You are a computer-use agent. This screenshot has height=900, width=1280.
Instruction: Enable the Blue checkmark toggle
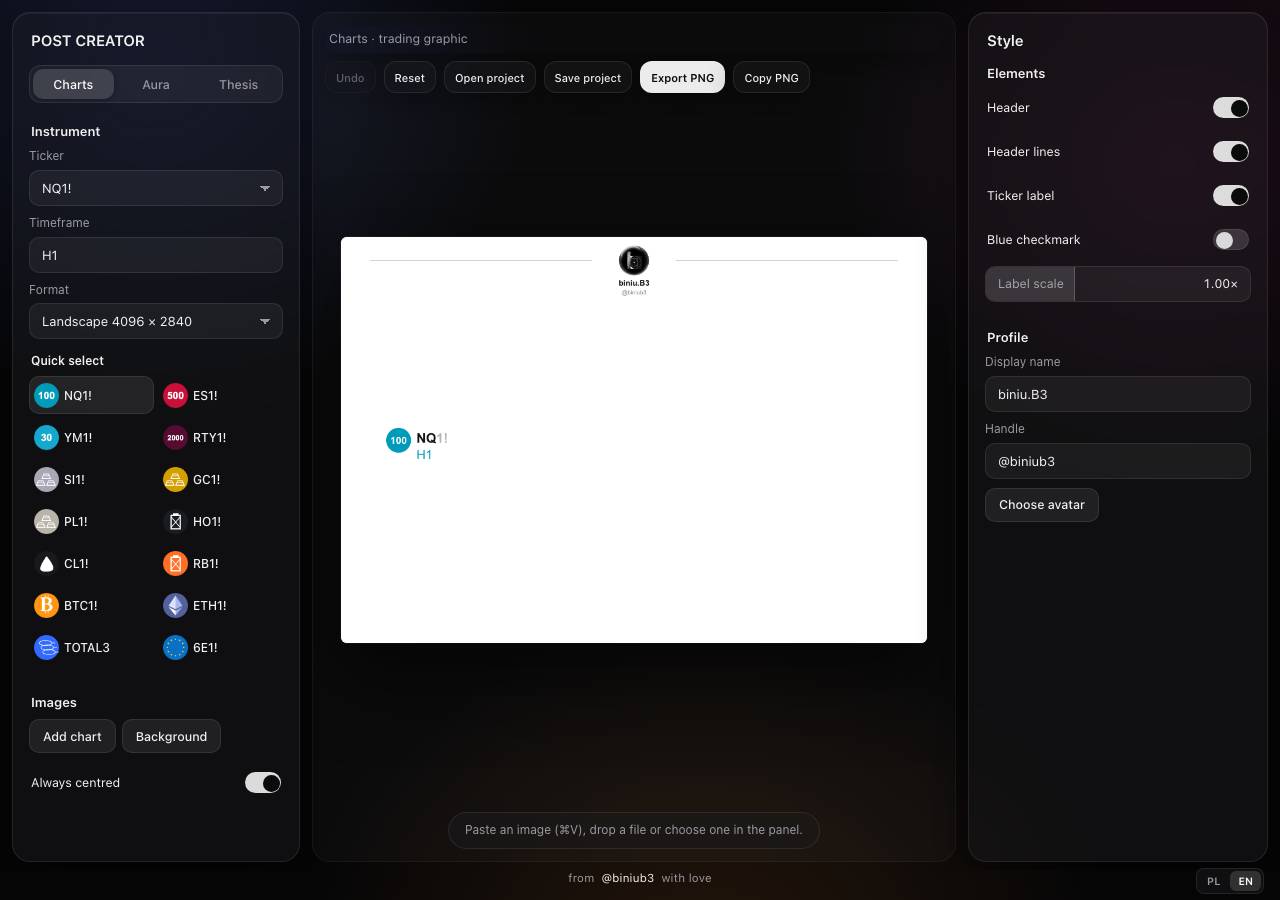[x=1231, y=239]
